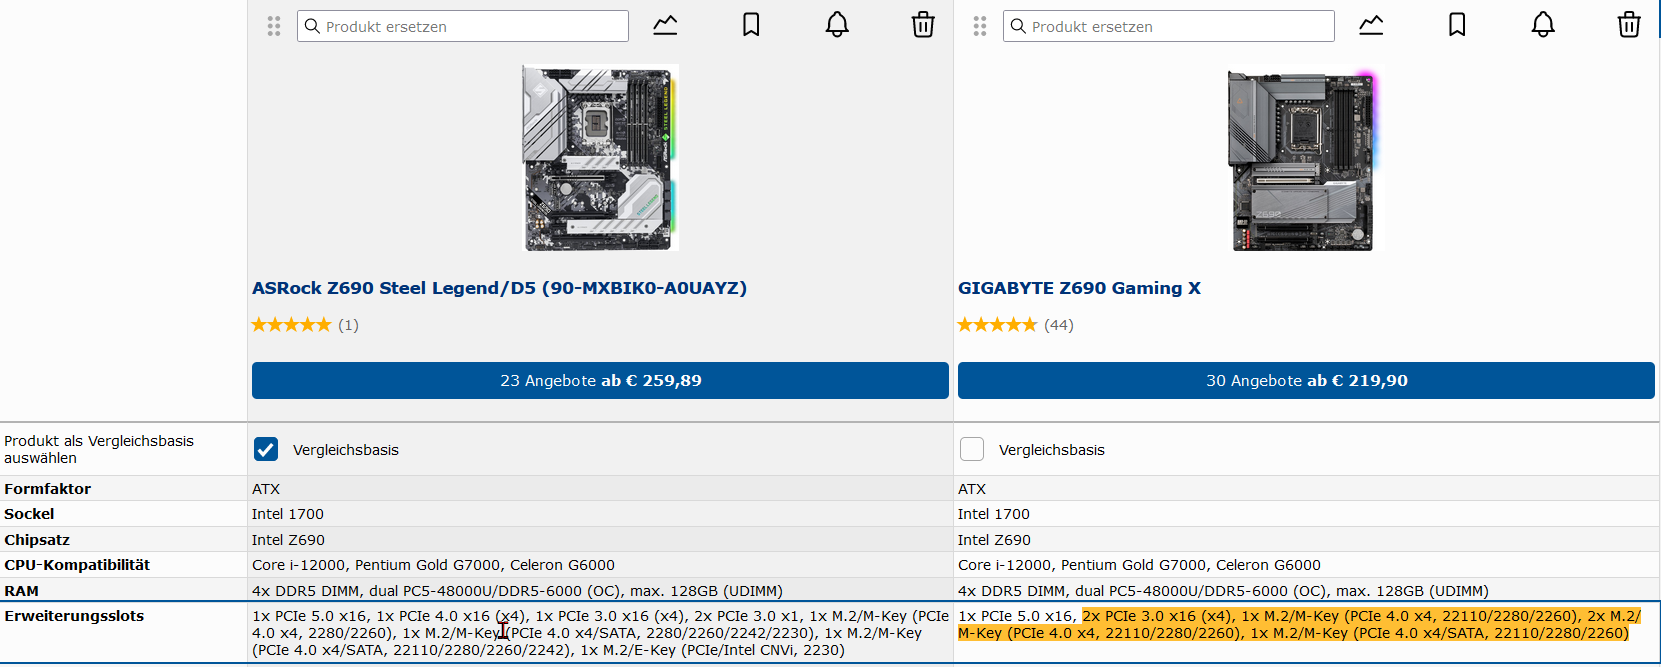Screen dimensions: 1661x667
Task: Click ASRock Sockel value 'Intel 1700'
Action: pos(288,514)
